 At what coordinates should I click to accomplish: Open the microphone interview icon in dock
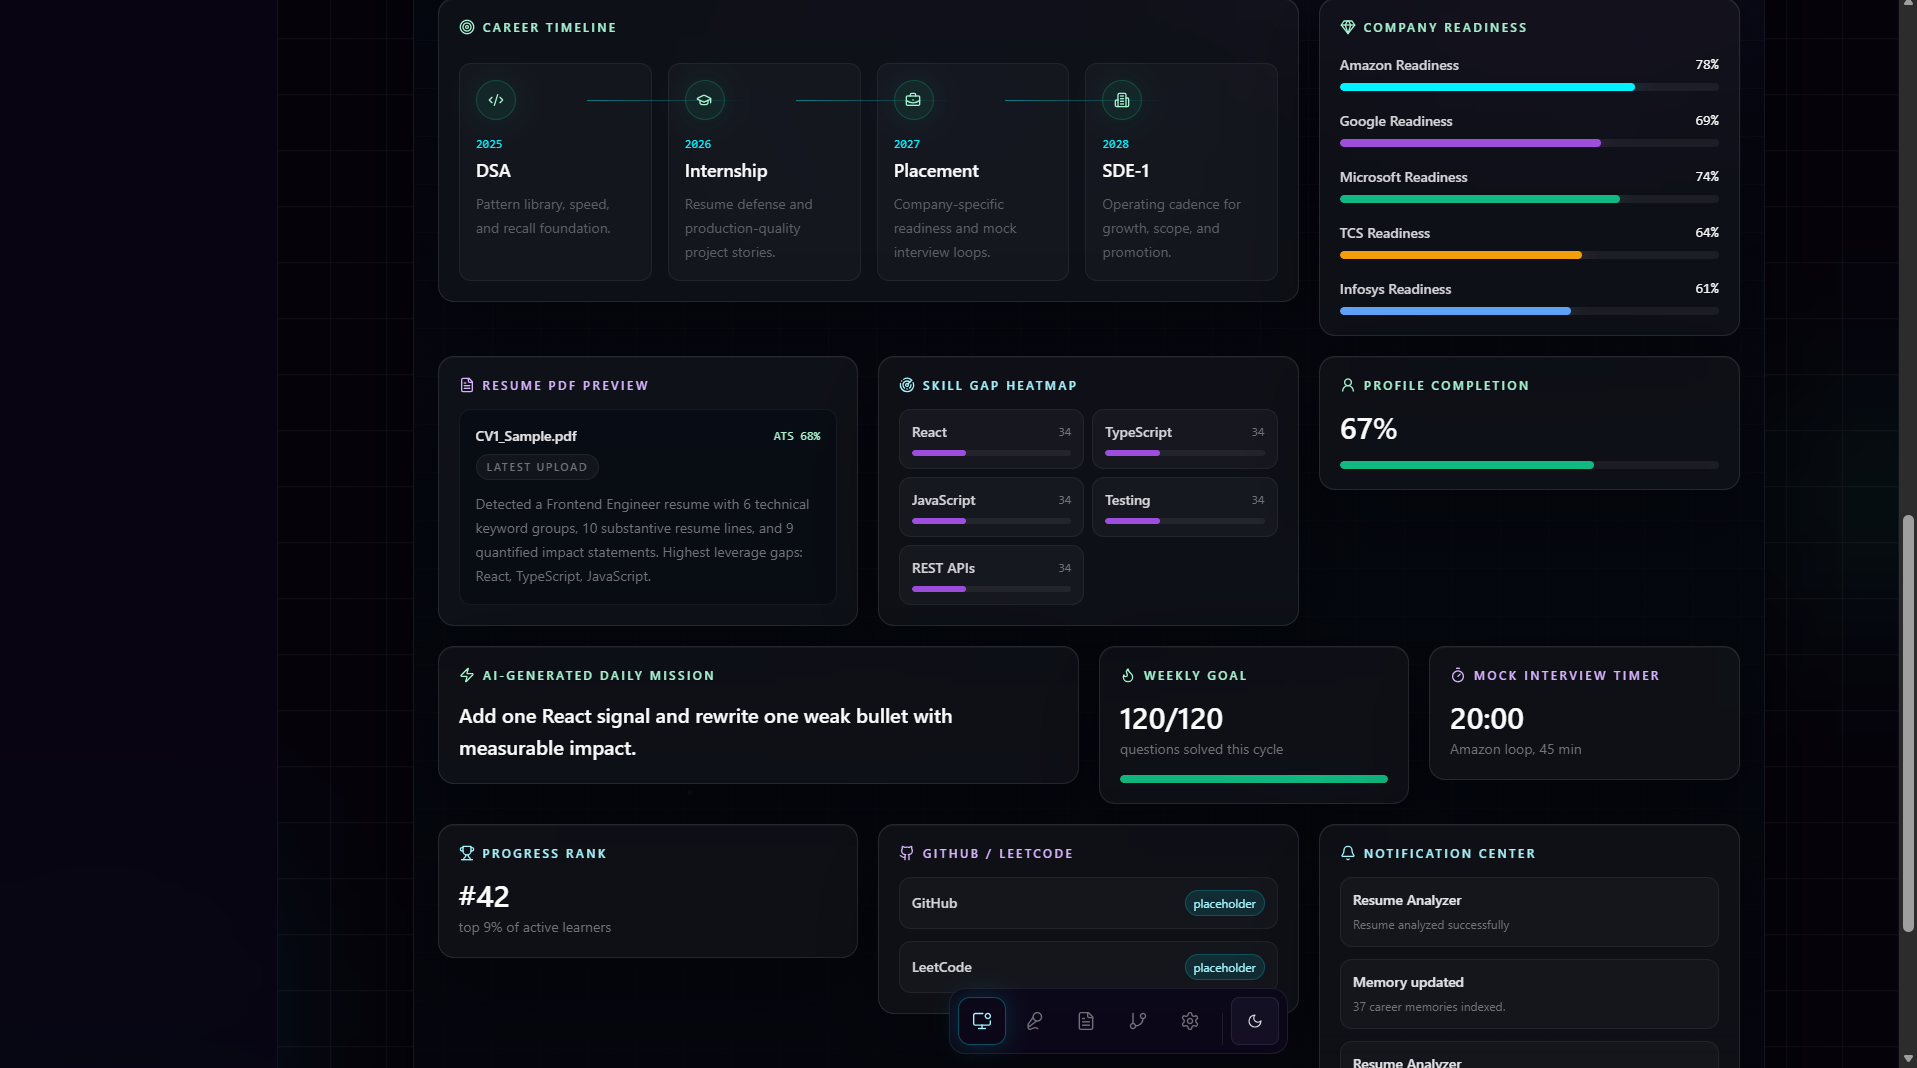pyautogui.click(x=1034, y=1021)
